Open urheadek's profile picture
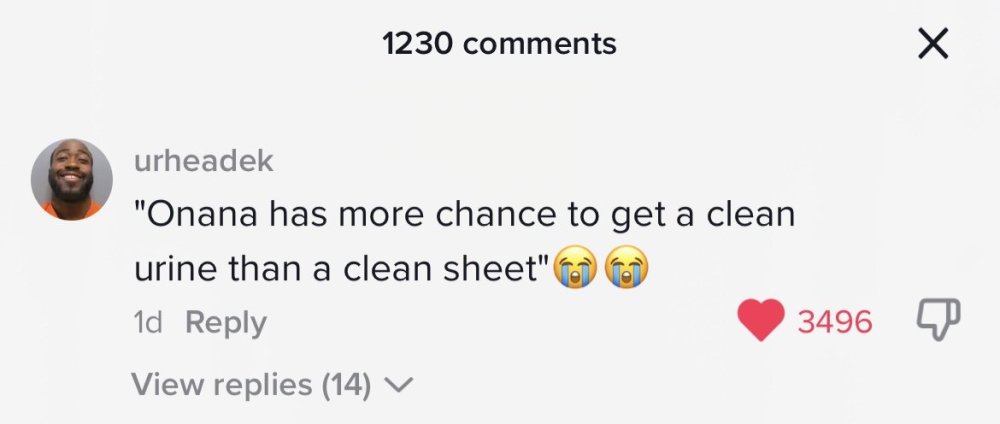The image size is (1000, 424). click(x=71, y=179)
